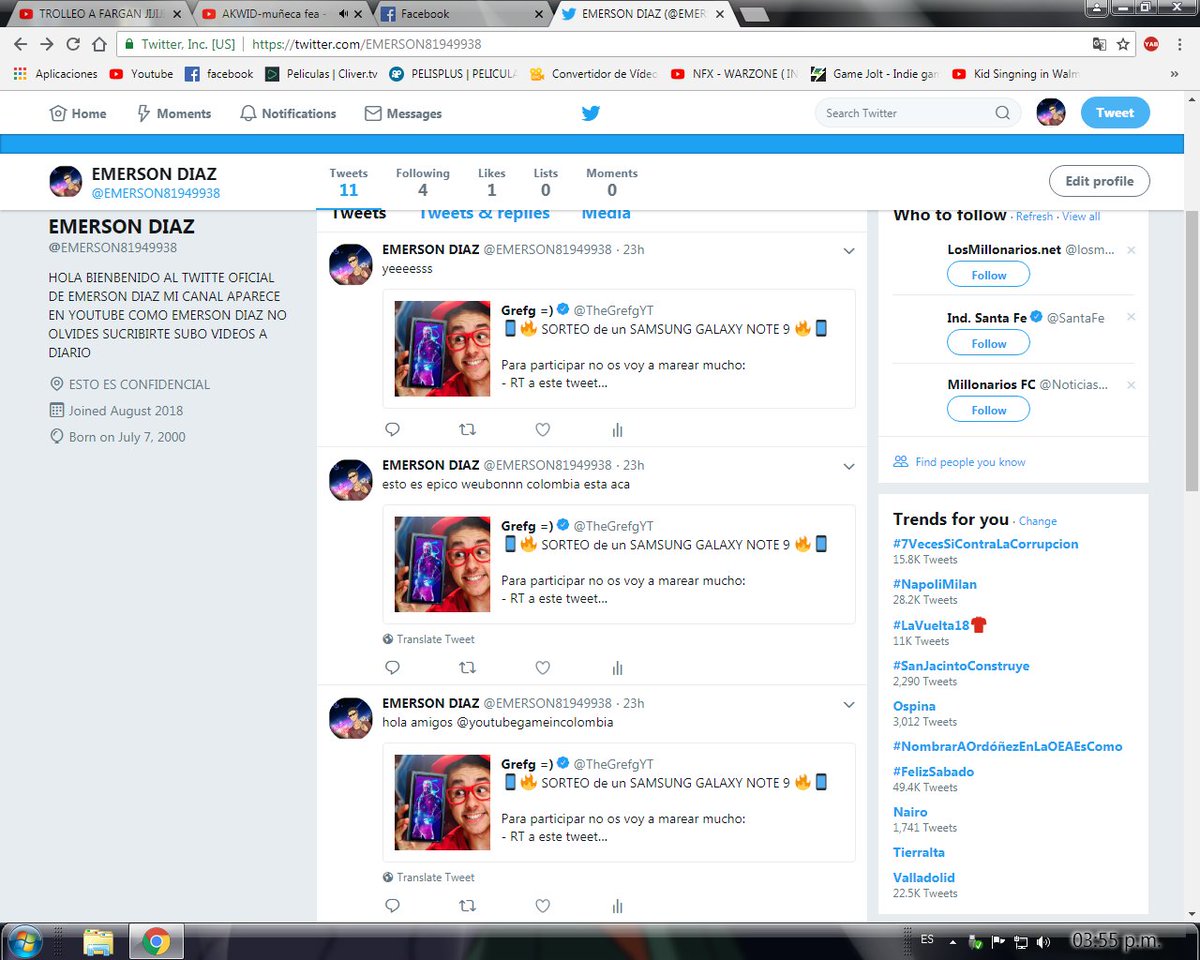View the Likes count
The height and width of the screenshot is (960, 1200).
click(x=491, y=182)
